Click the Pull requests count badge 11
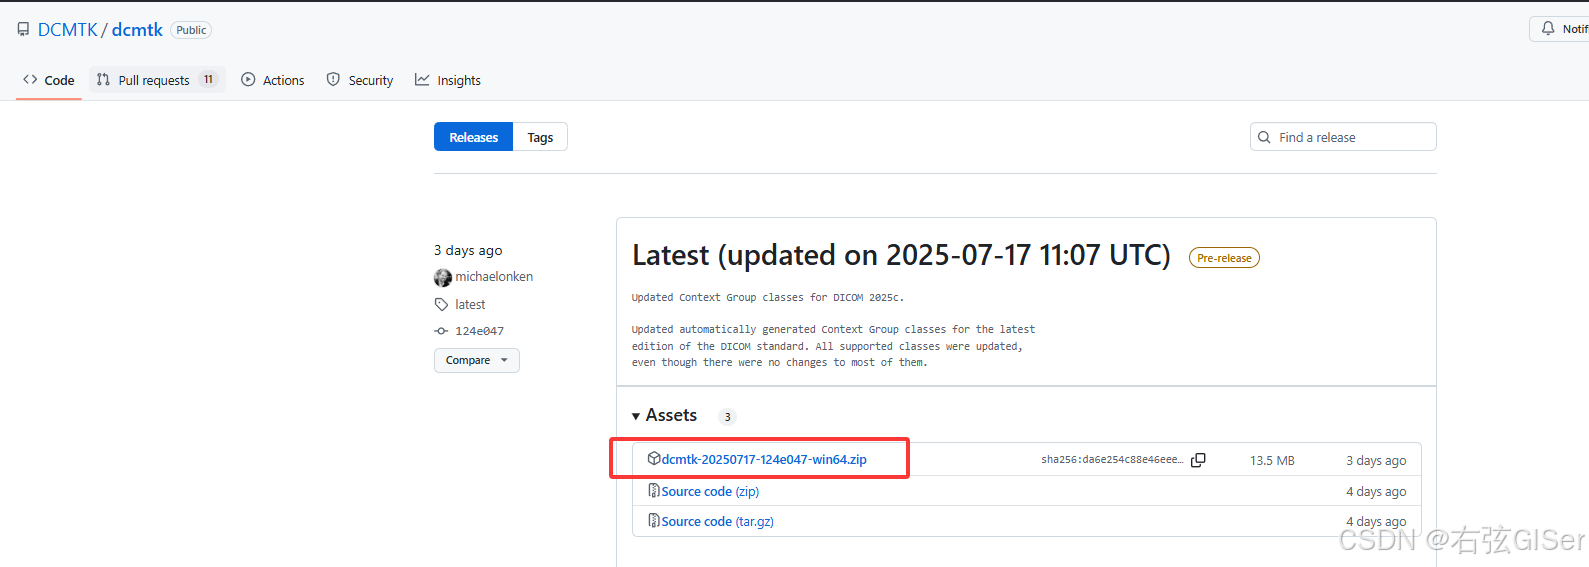This screenshot has height=567, width=1589. point(208,80)
